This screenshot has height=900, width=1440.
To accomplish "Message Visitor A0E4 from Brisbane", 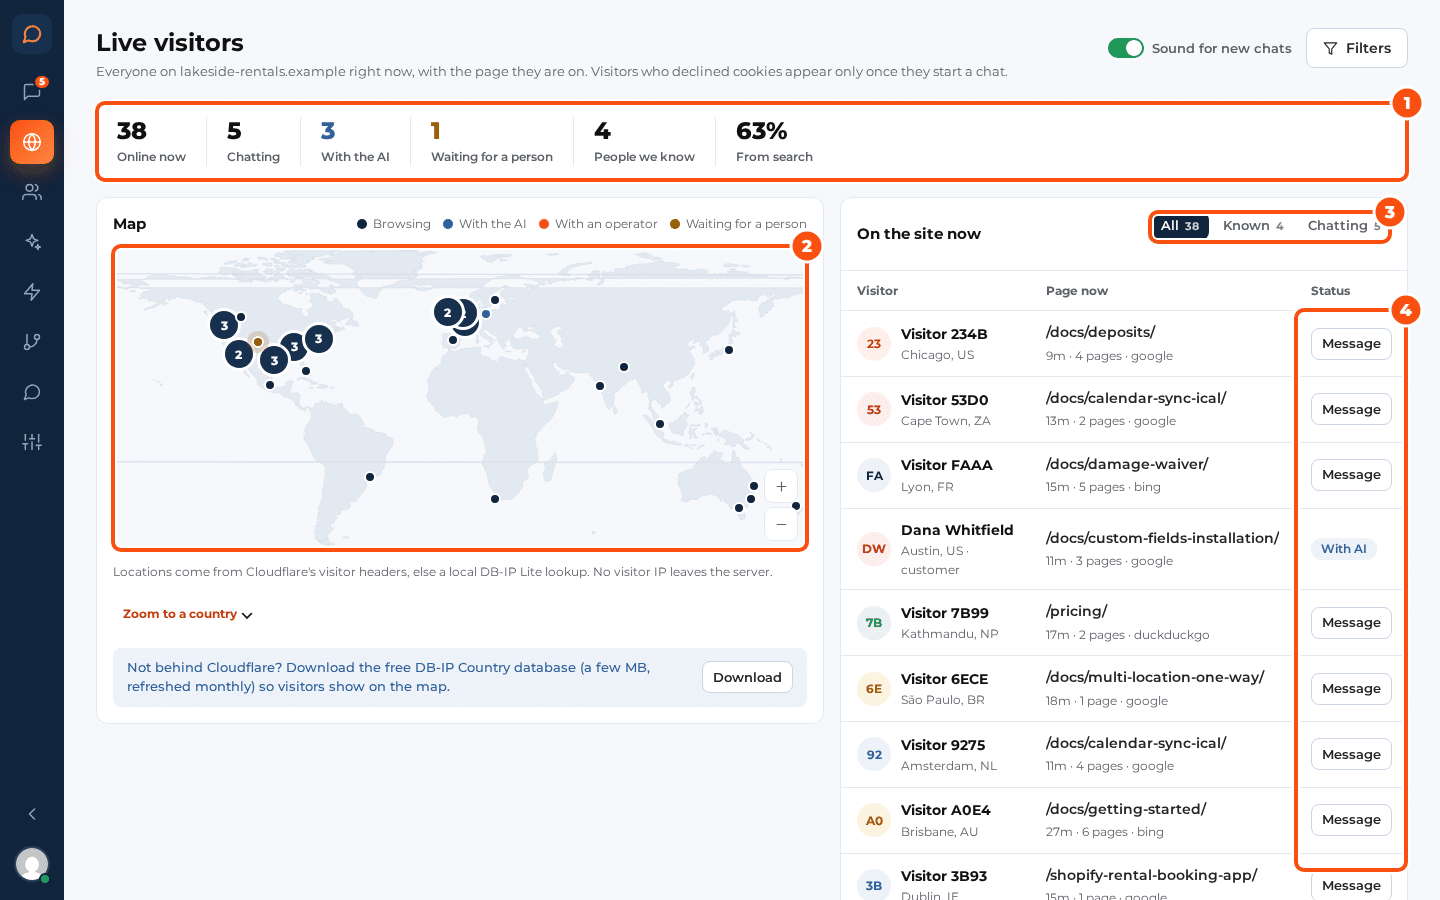I will 1351,820.
